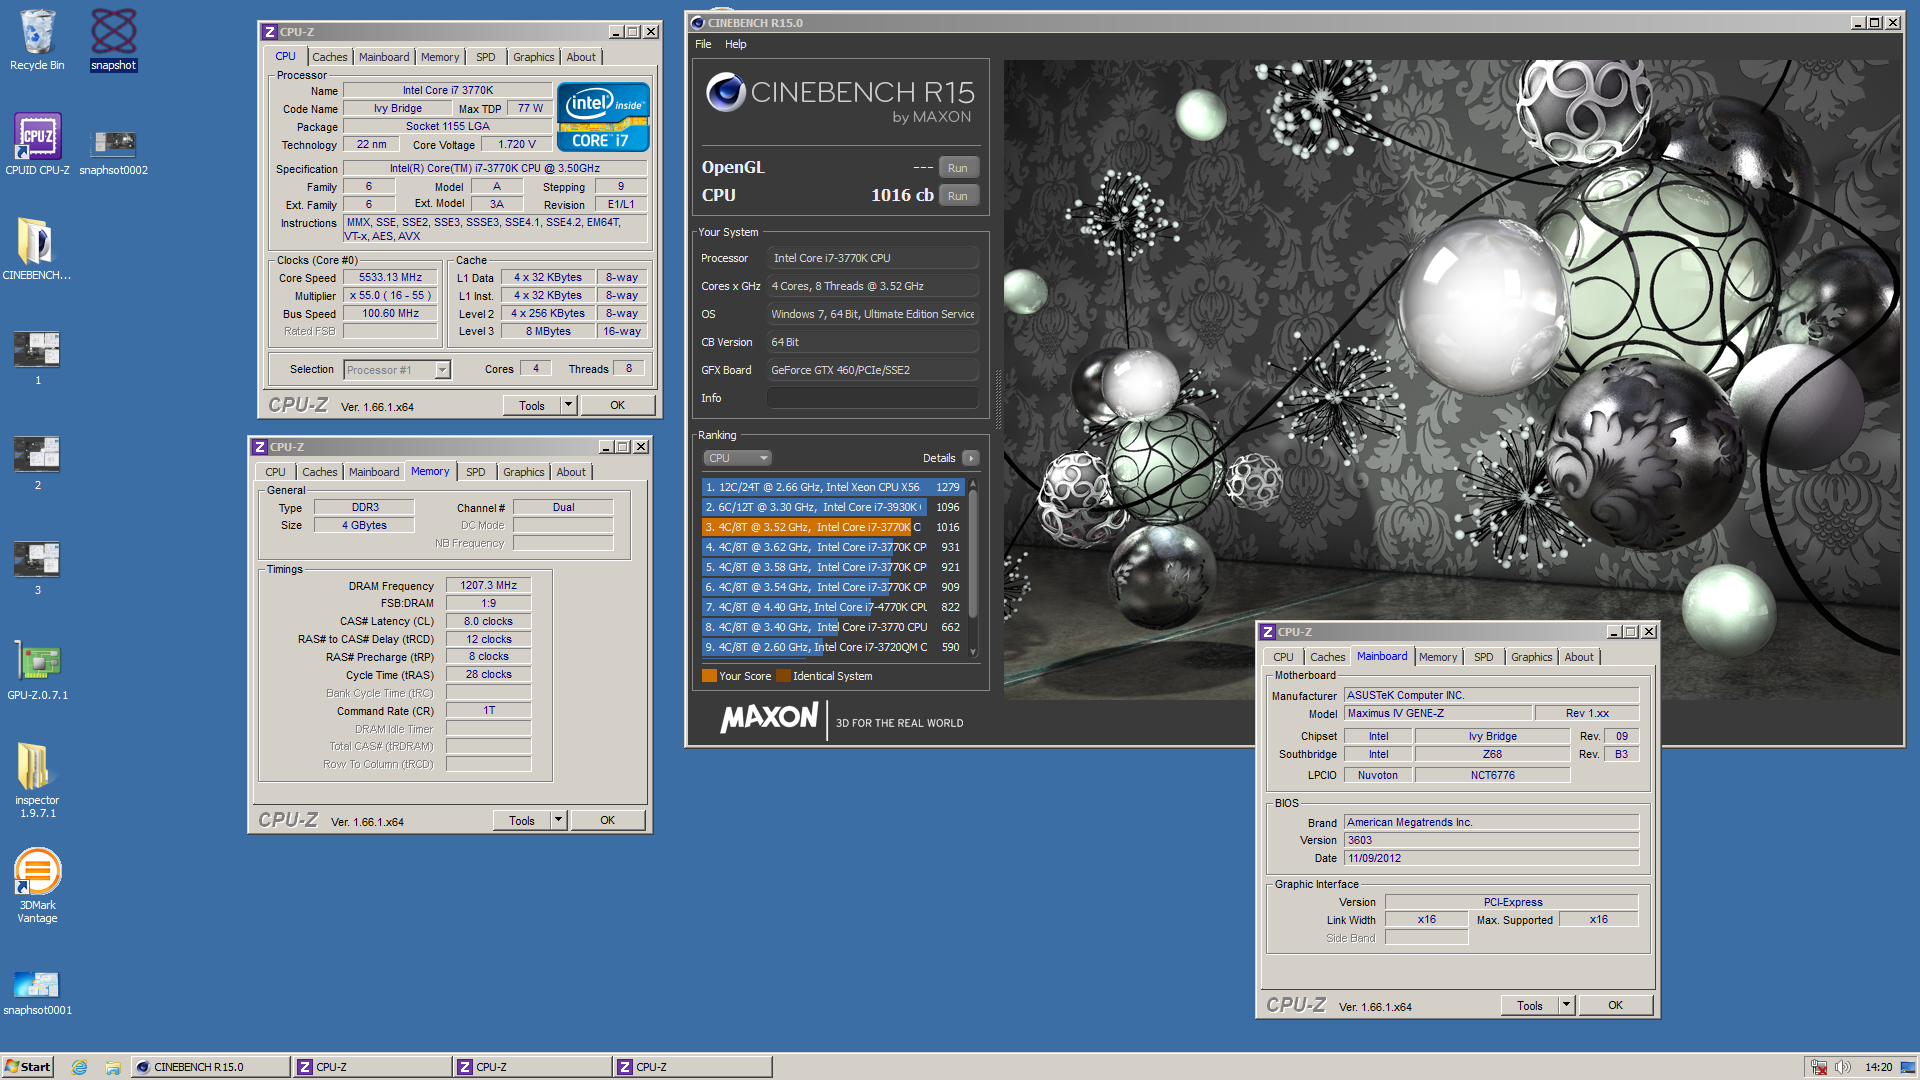Open the CINEBENCH folder on desktop

click(37, 250)
